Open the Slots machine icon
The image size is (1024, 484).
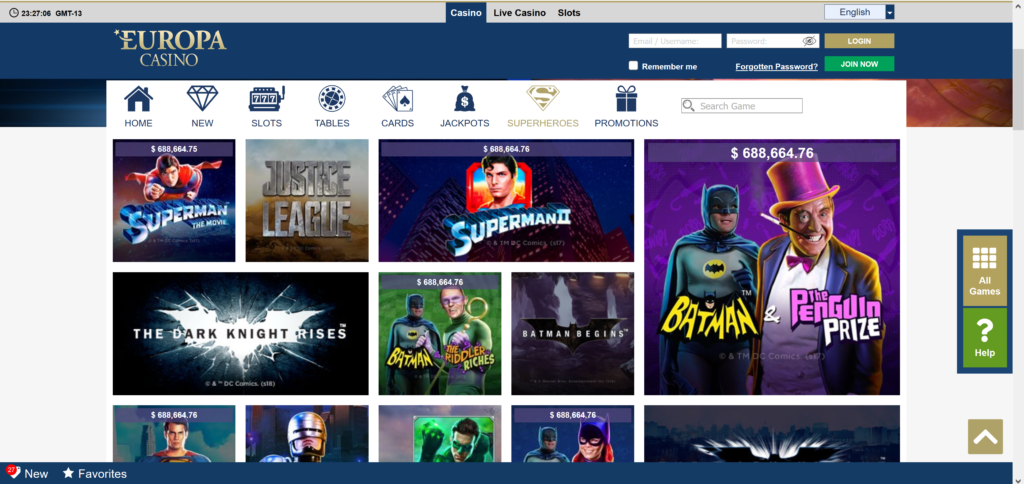tap(266, 99)
